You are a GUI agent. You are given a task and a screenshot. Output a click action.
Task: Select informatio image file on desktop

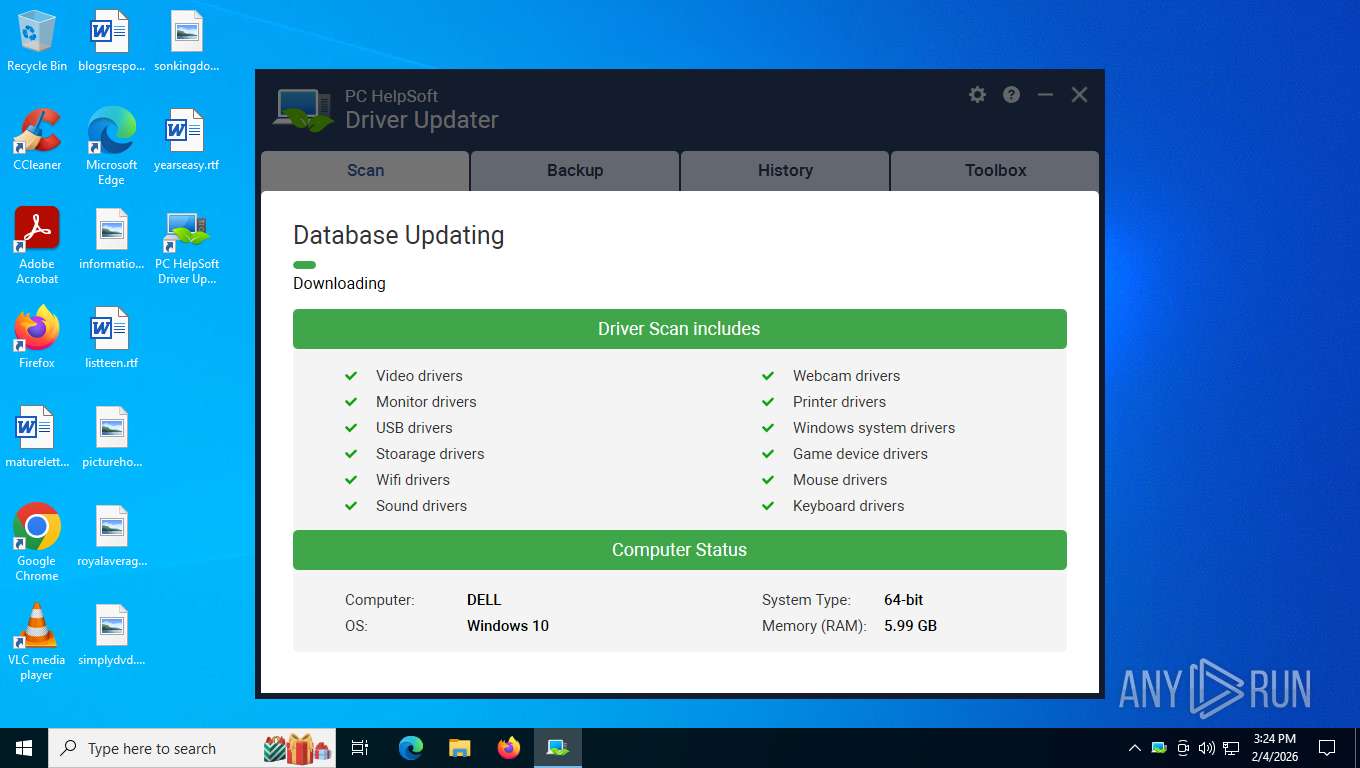(111, 239)
